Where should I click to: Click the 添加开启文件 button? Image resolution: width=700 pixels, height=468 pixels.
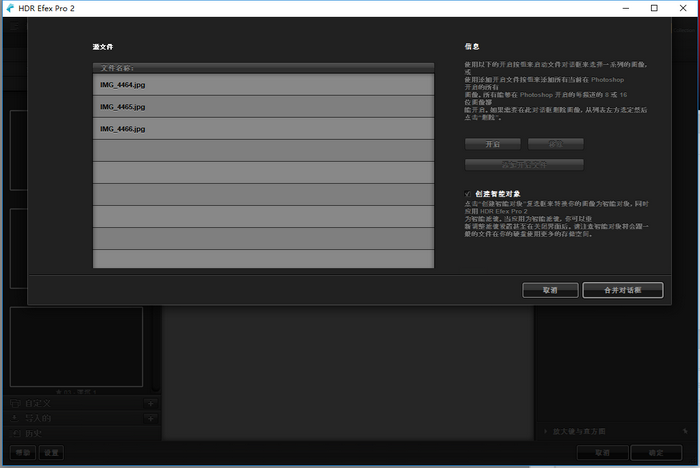point(524,165)
